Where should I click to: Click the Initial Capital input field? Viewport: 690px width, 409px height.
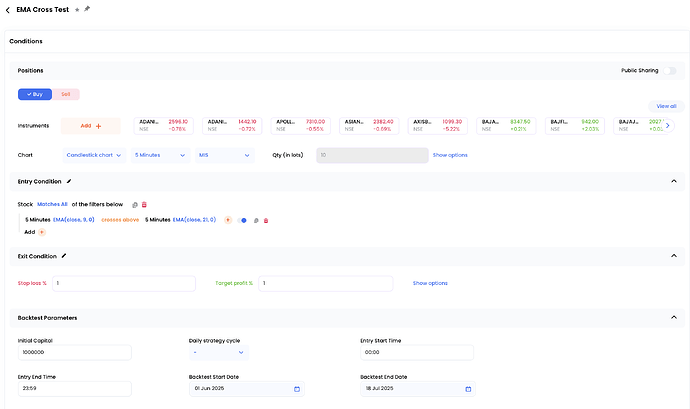tap(74, 352)
